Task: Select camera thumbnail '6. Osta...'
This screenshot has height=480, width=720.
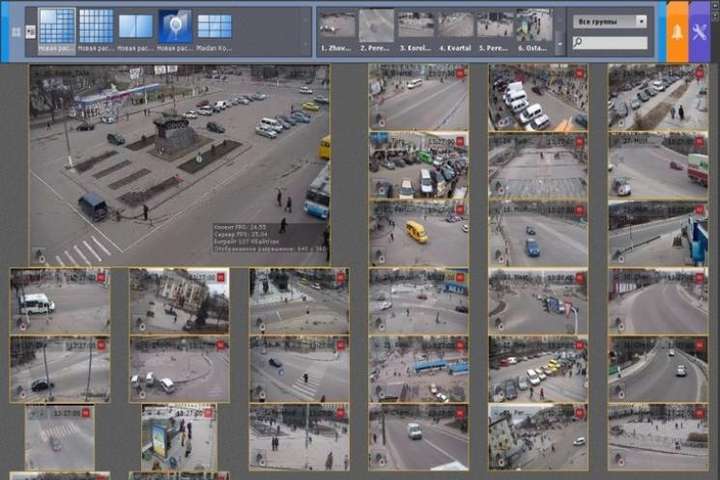Action: [x=534, y=28]
